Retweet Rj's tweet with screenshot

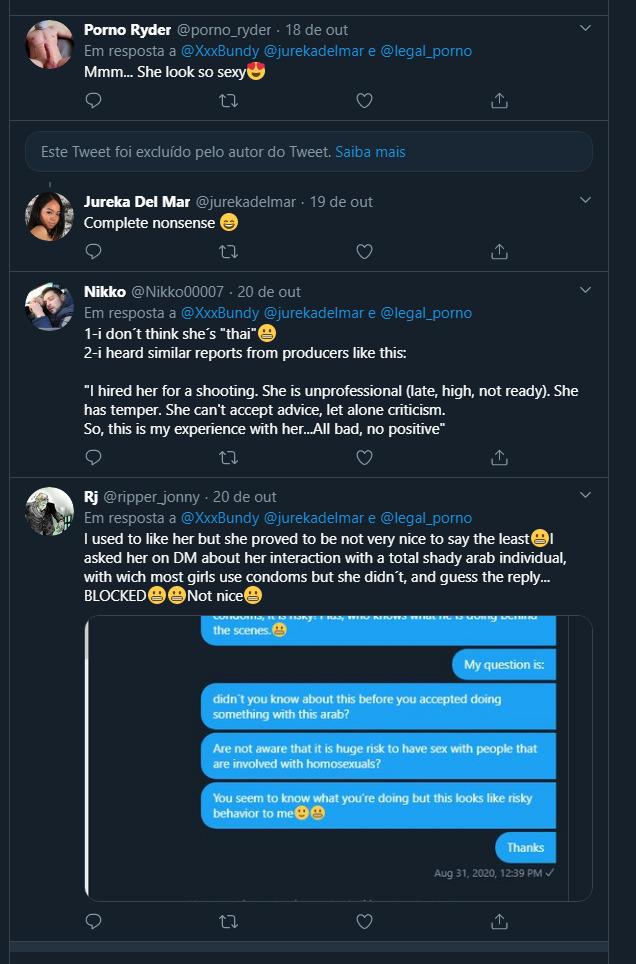(228, 921)
